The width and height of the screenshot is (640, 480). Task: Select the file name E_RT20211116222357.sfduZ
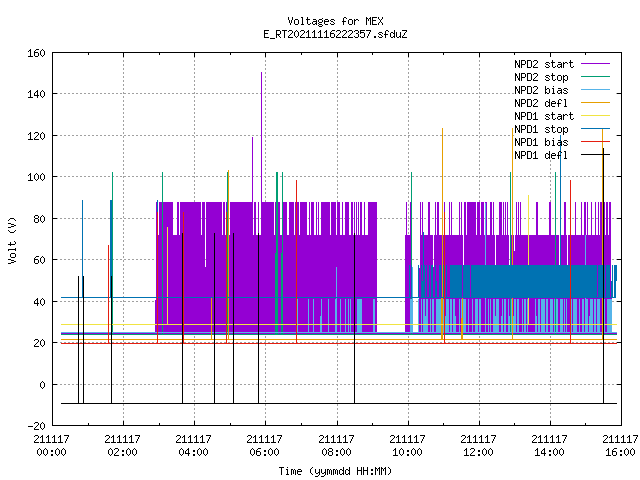tap(335, 34)
